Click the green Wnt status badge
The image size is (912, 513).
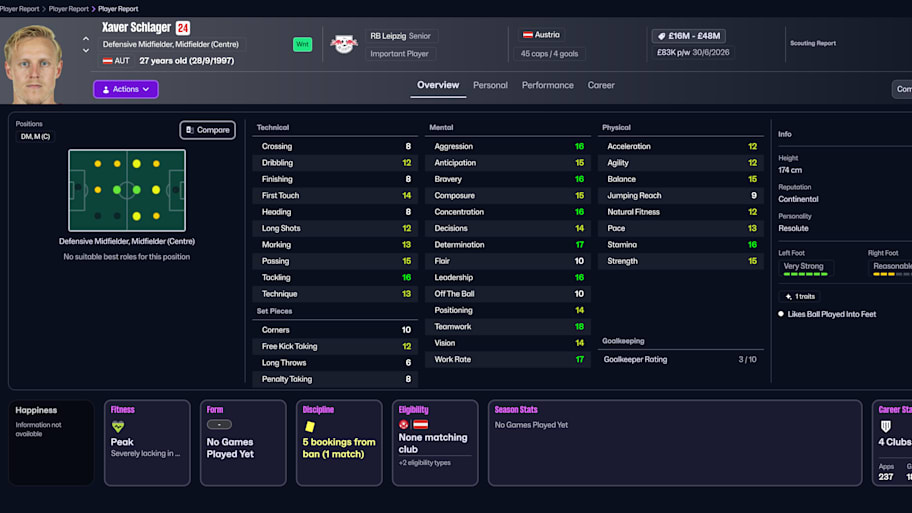(302, 44)
